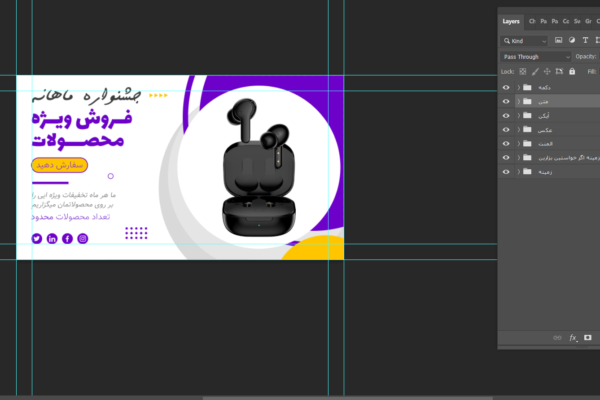600x400 pixels.
Task: Open the Pass Through blend mode dropdown
Action: click(x=534, y=57)
